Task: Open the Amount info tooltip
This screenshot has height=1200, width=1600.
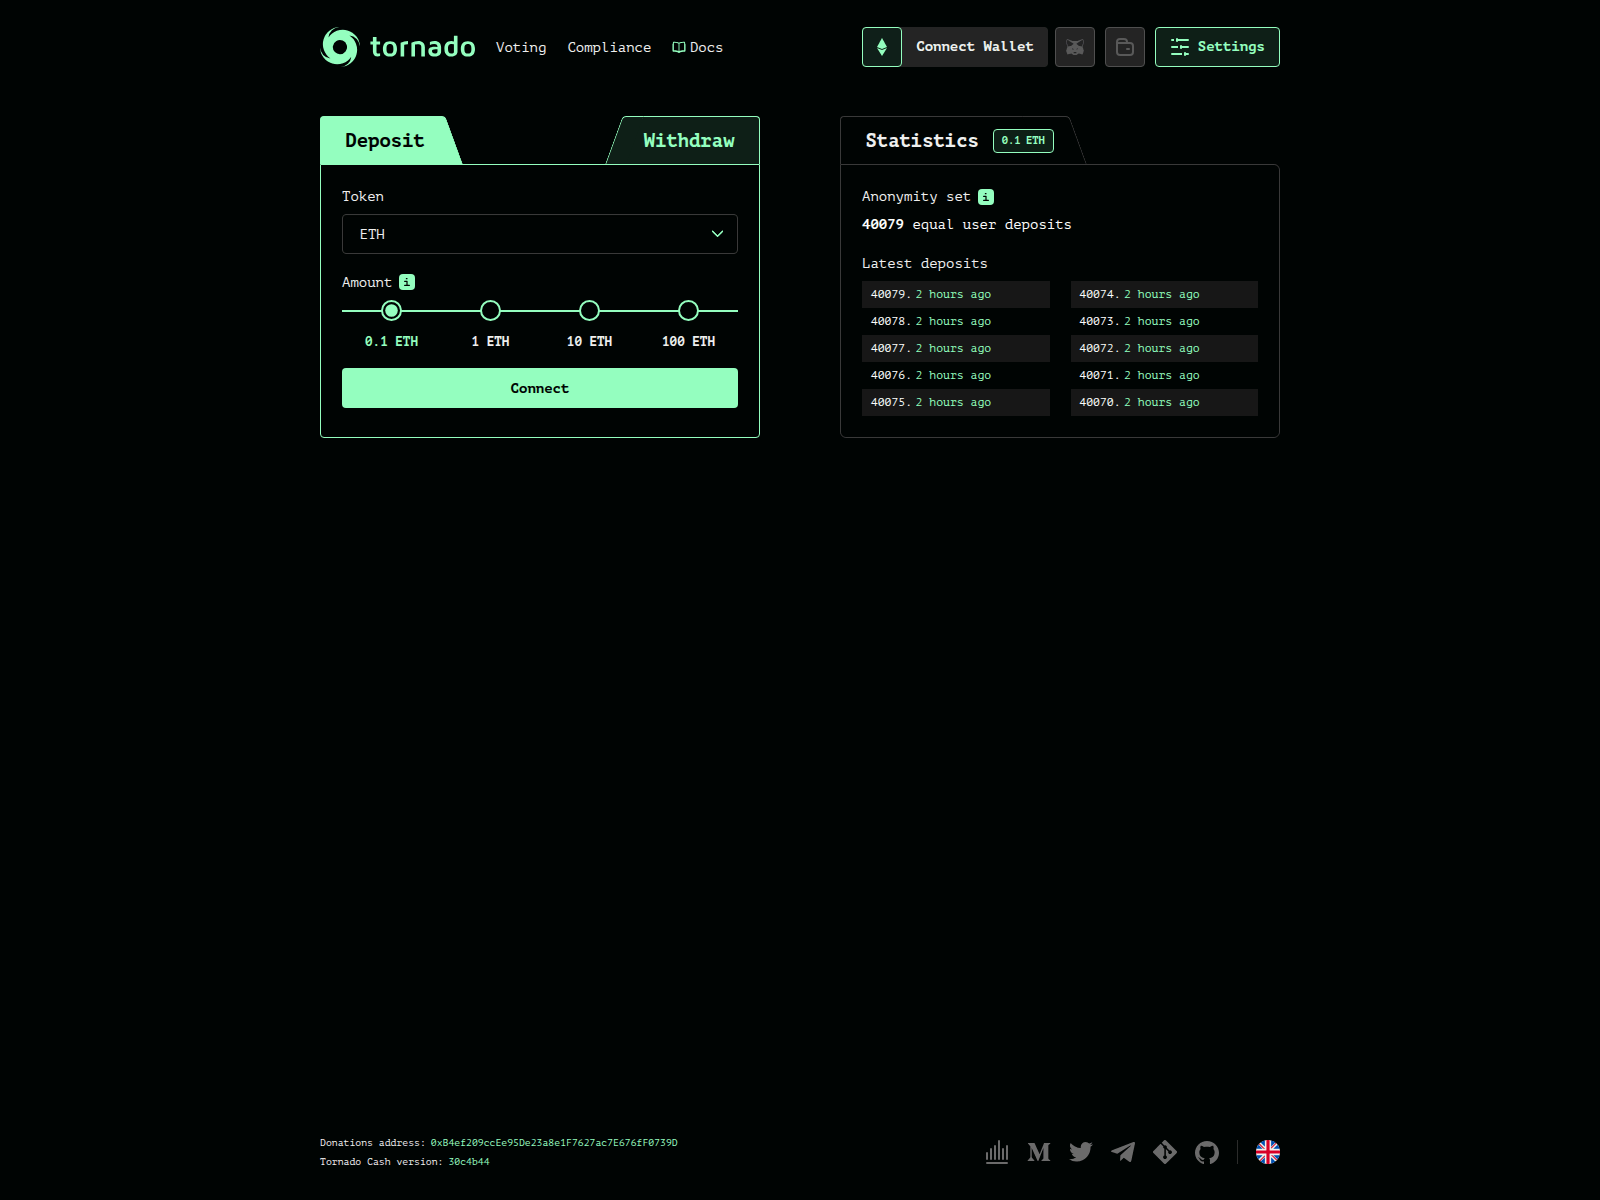Action: point(405,282)
